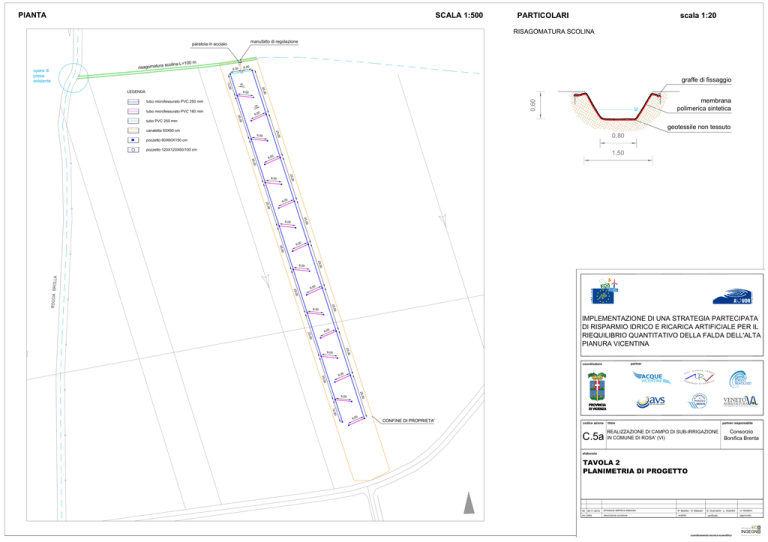Click the pozzetto 120X120X60/100 legend symbol

click(x=133, y=151)
